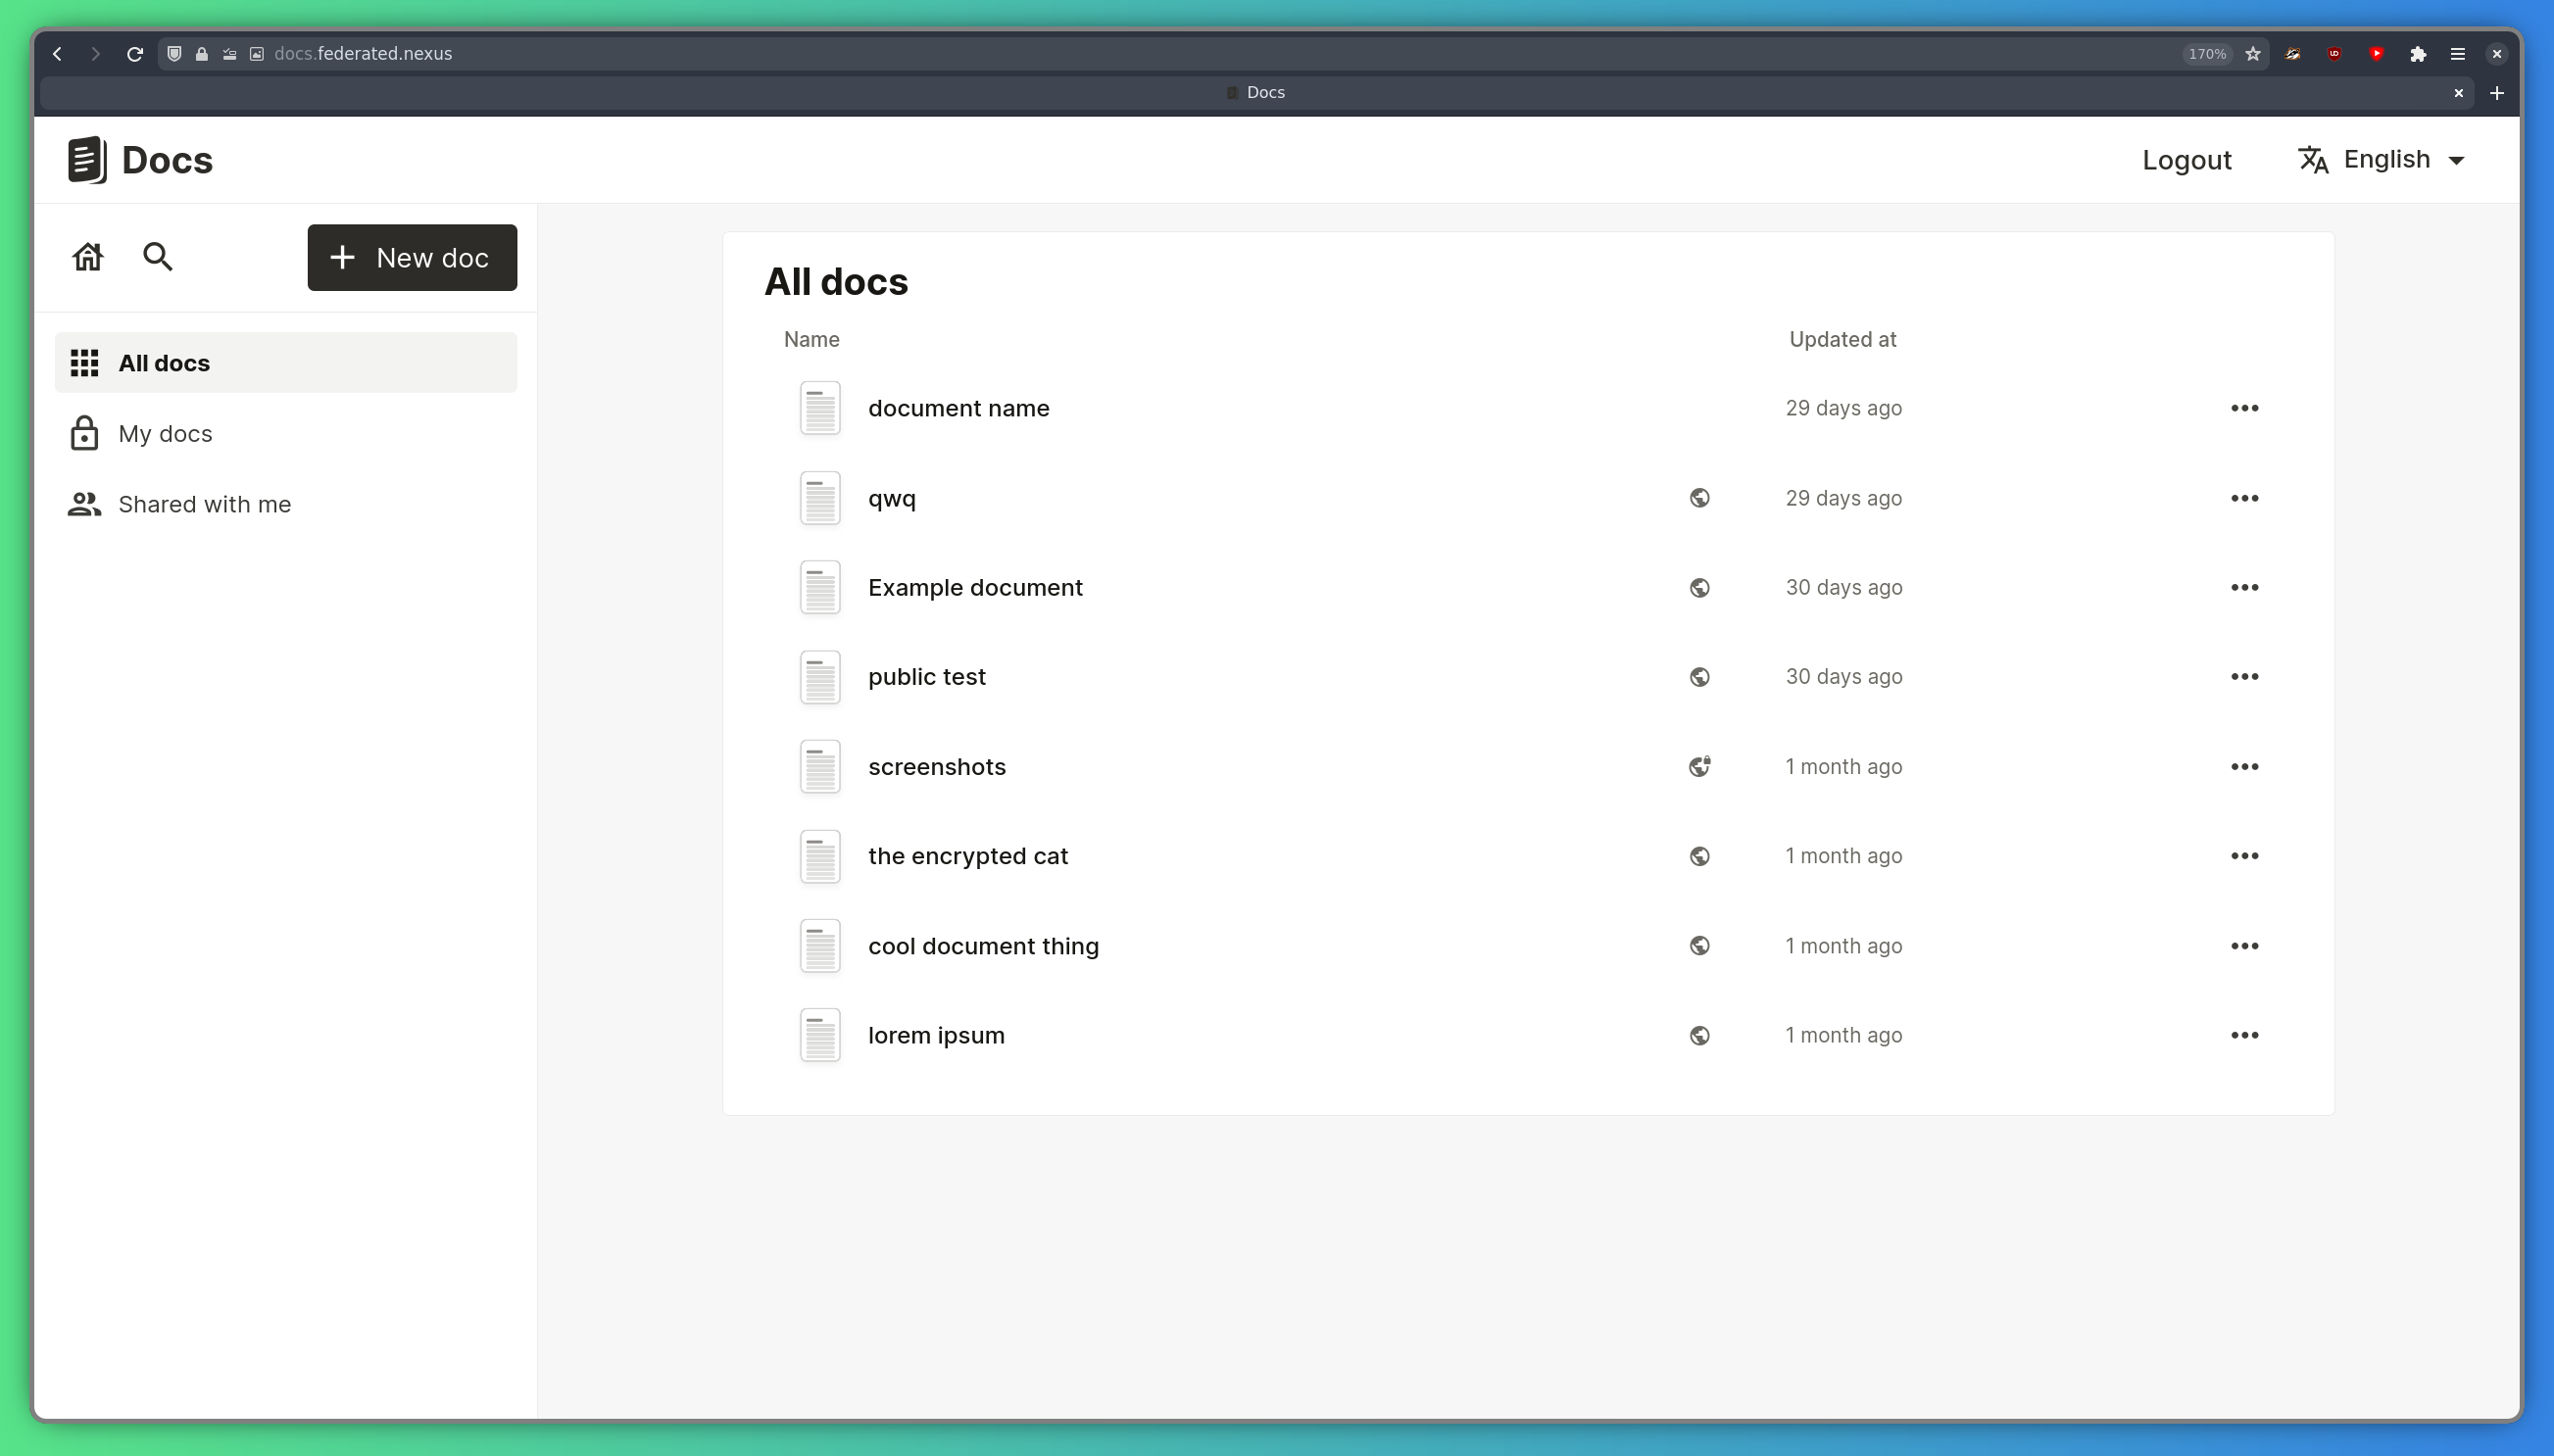Create a document with New doc

tap(411, 257)
